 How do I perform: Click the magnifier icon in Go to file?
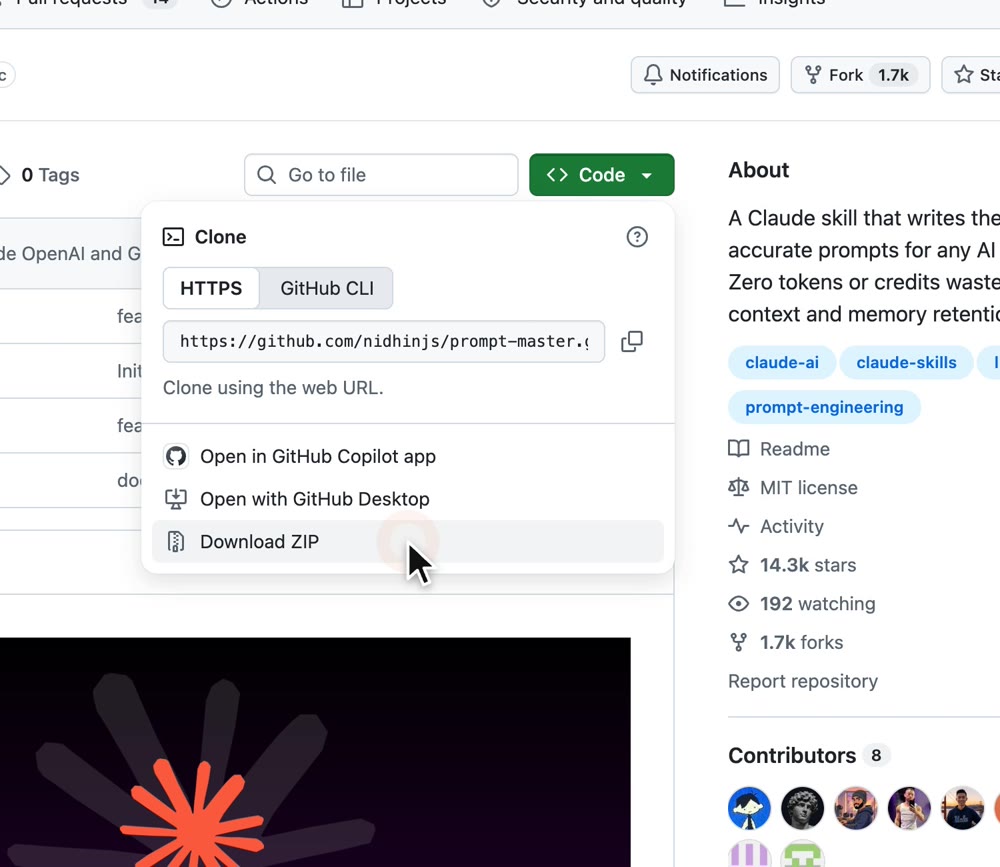[267, 175]
